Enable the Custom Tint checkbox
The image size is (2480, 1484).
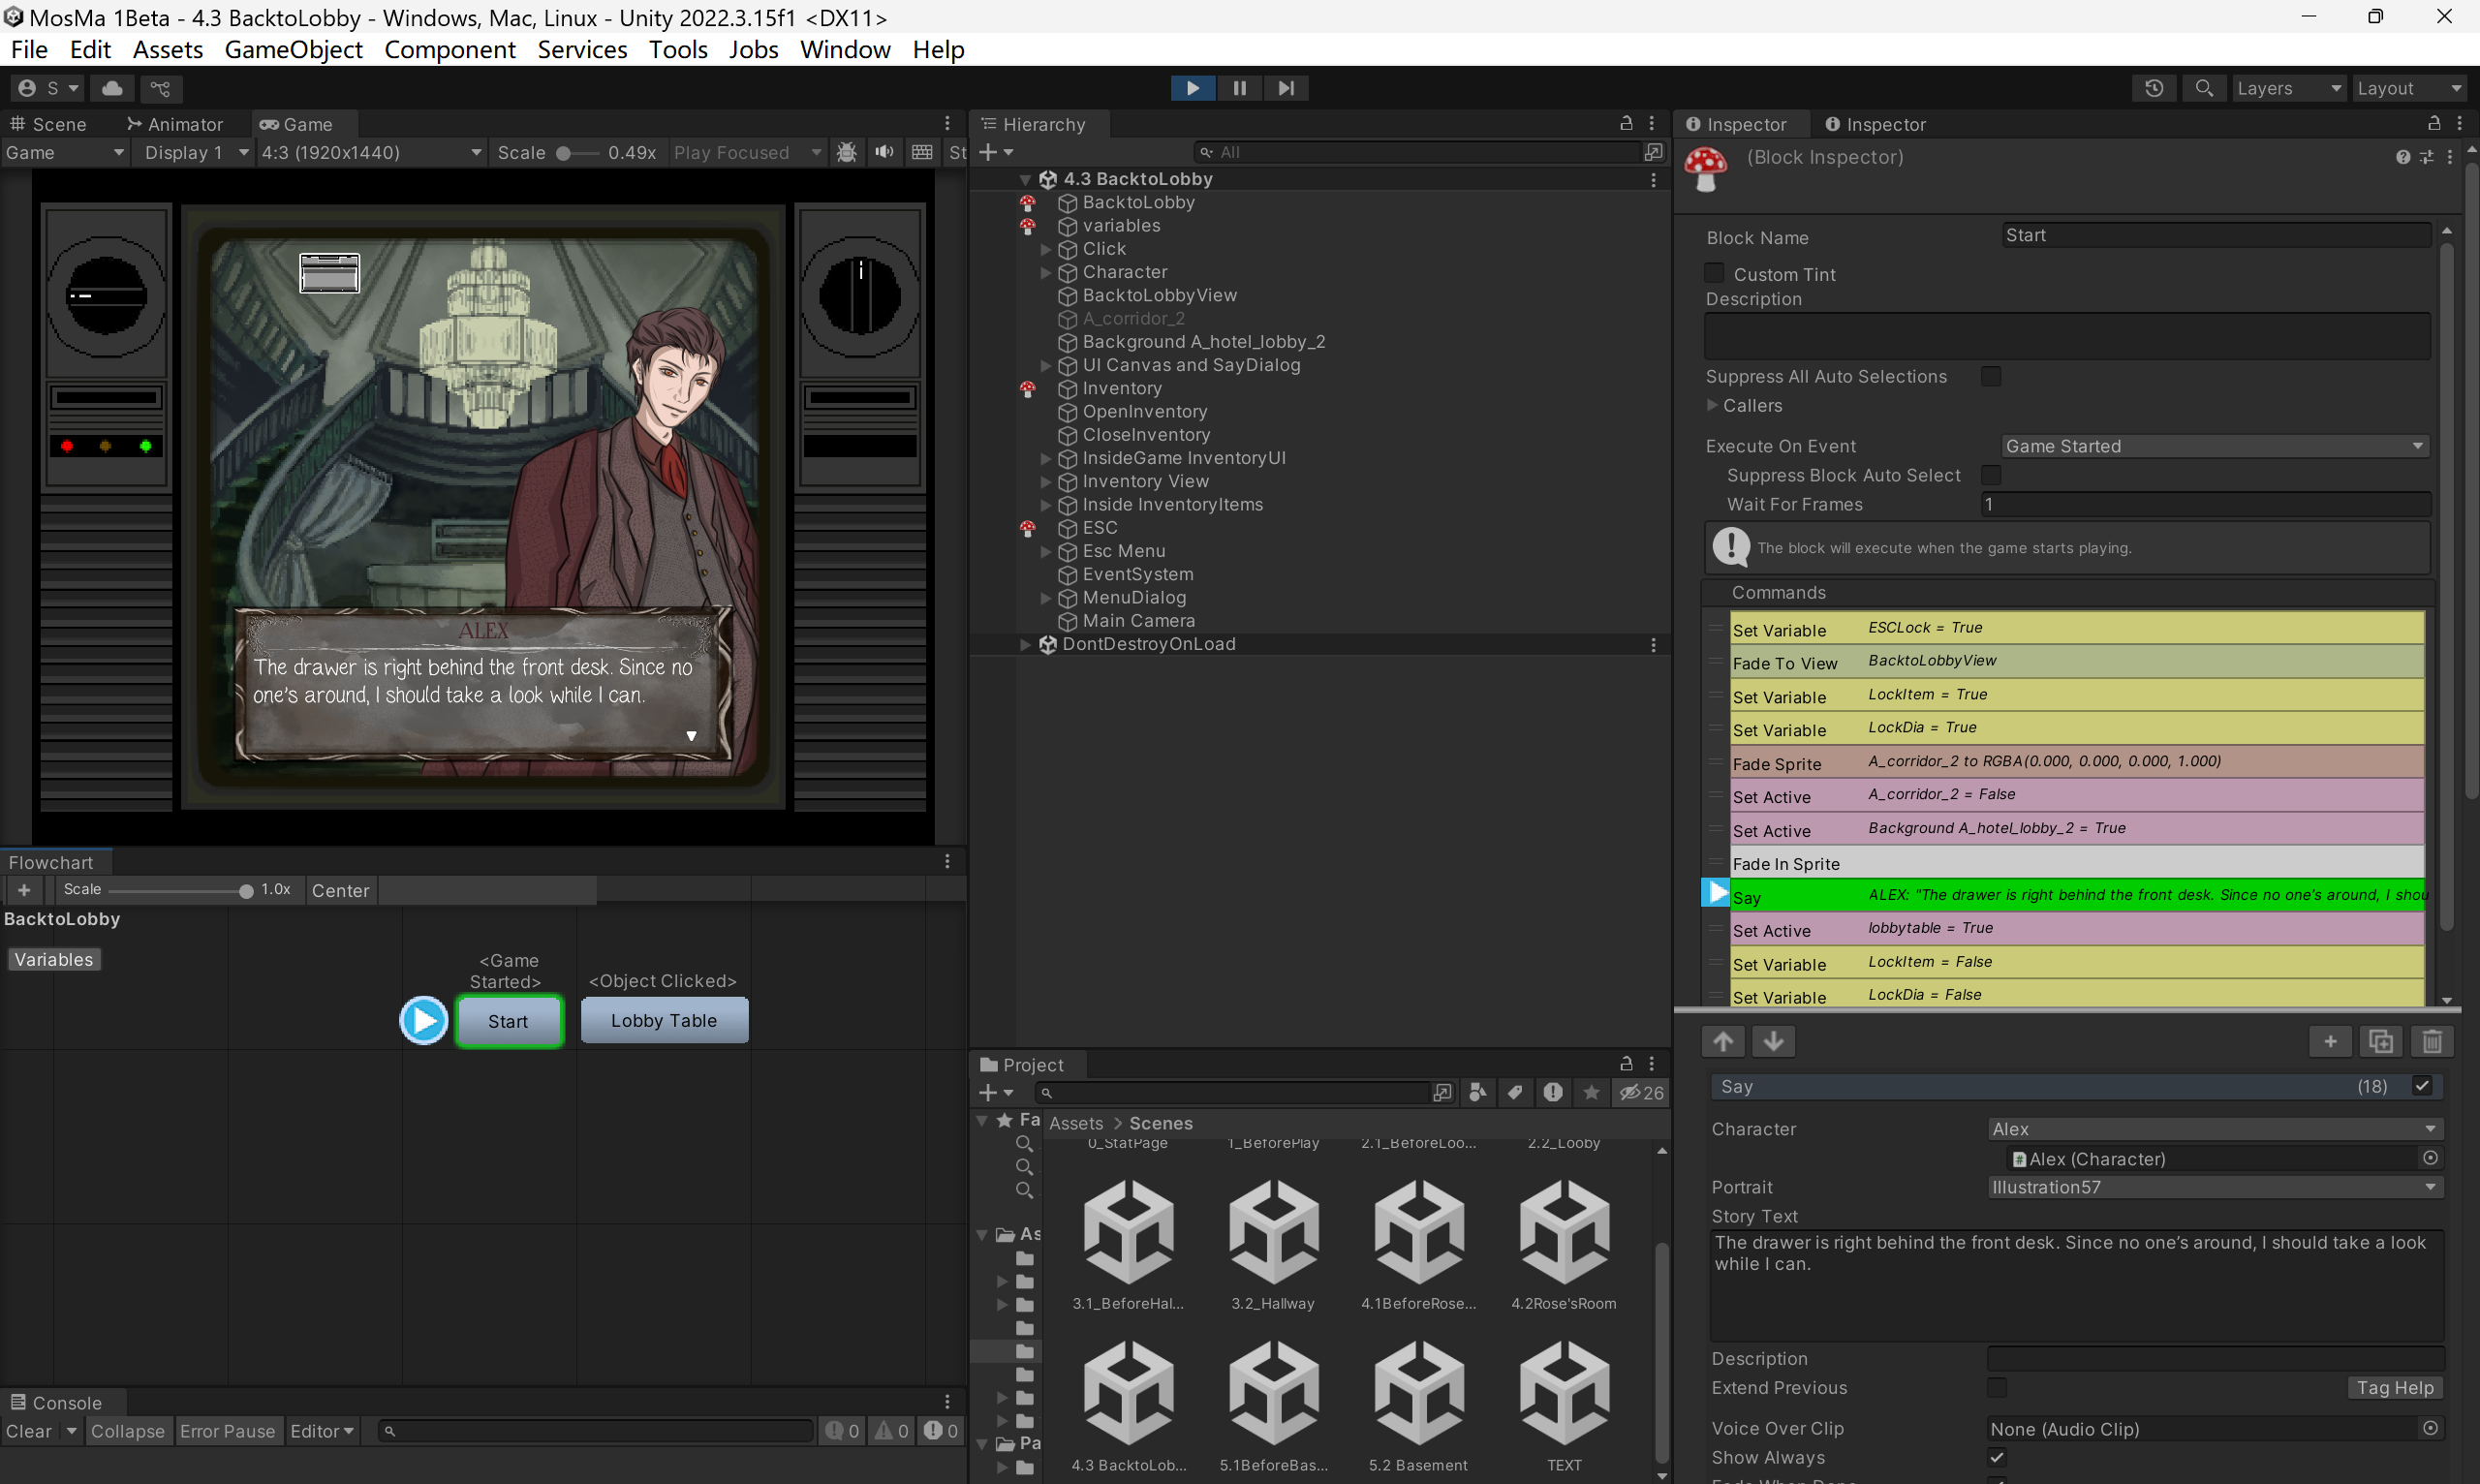pos(1714,273)
